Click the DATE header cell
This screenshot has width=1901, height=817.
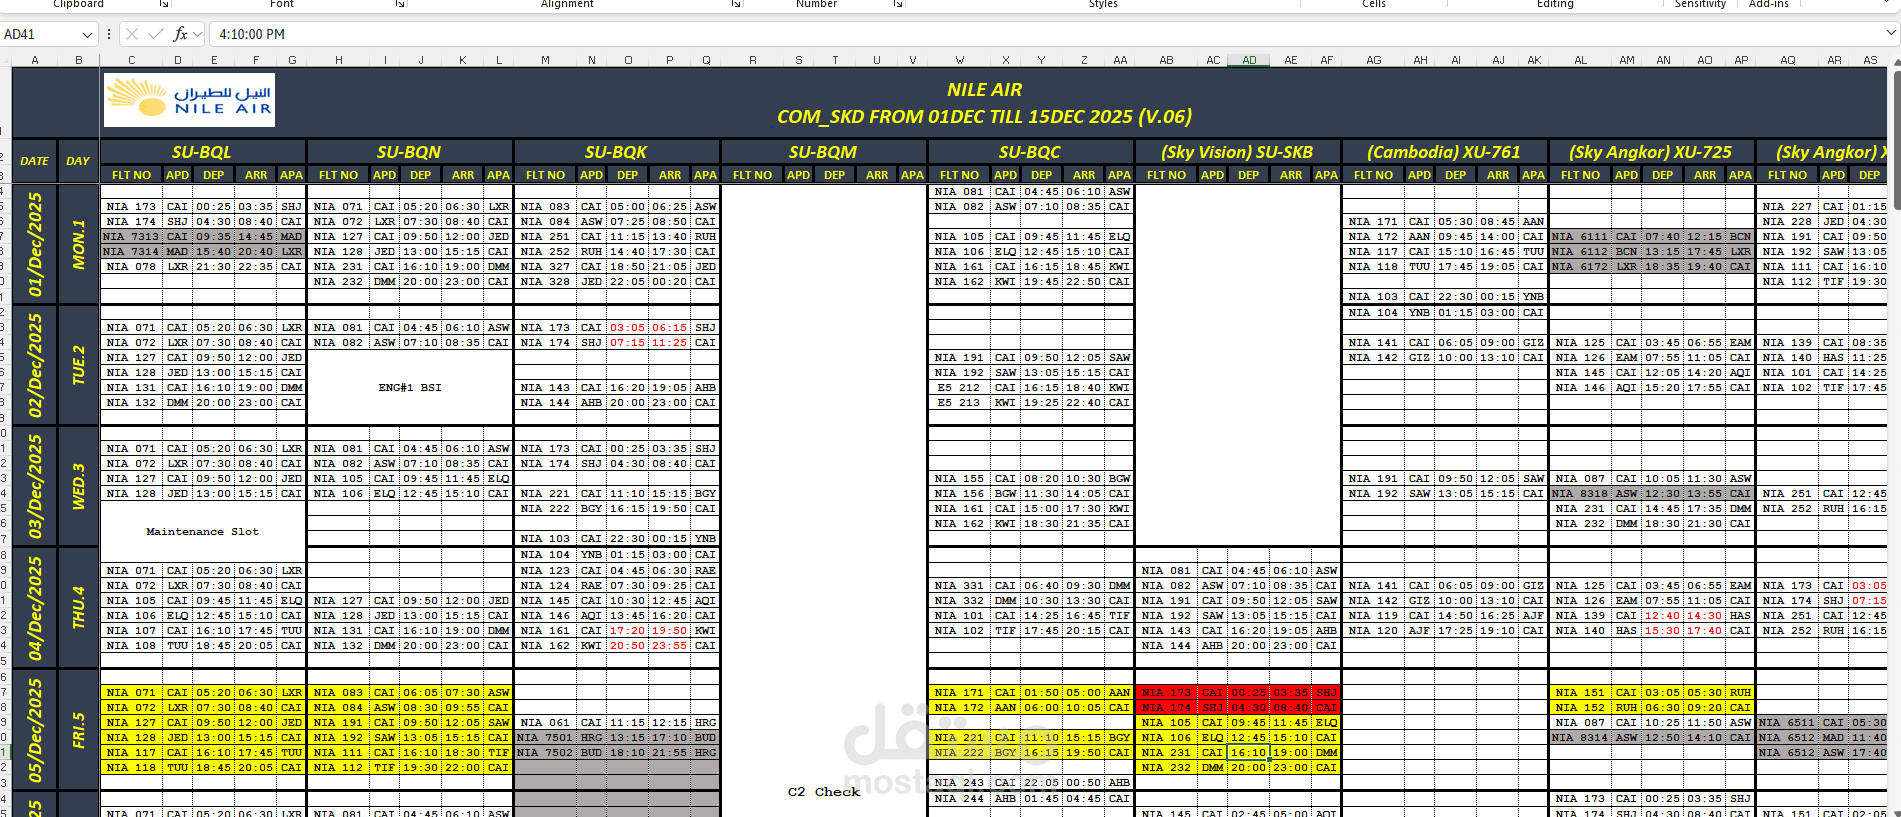(34, 161)
